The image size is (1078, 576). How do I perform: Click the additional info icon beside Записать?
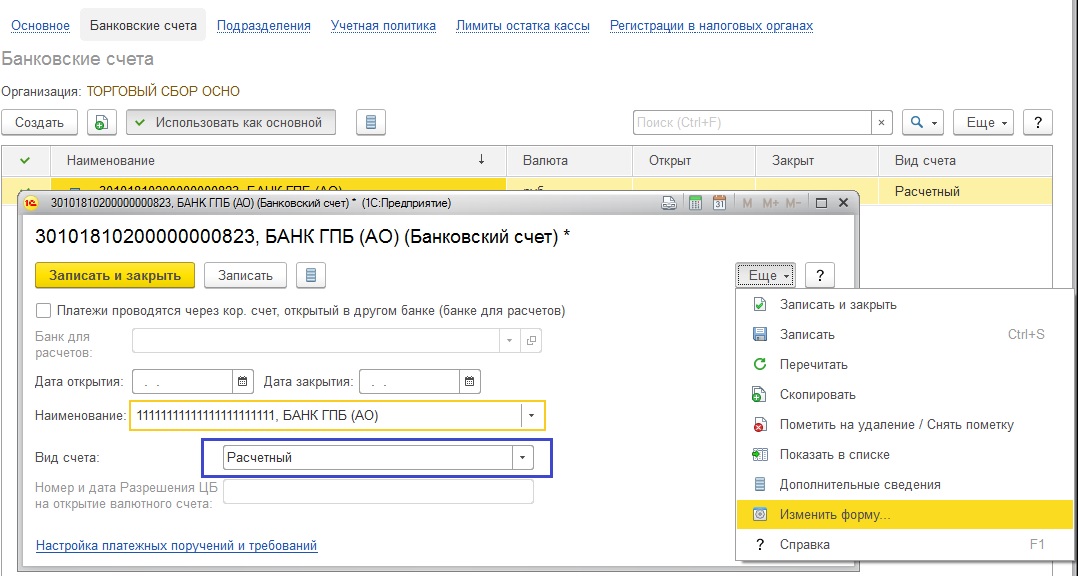[x=311, y=275]
